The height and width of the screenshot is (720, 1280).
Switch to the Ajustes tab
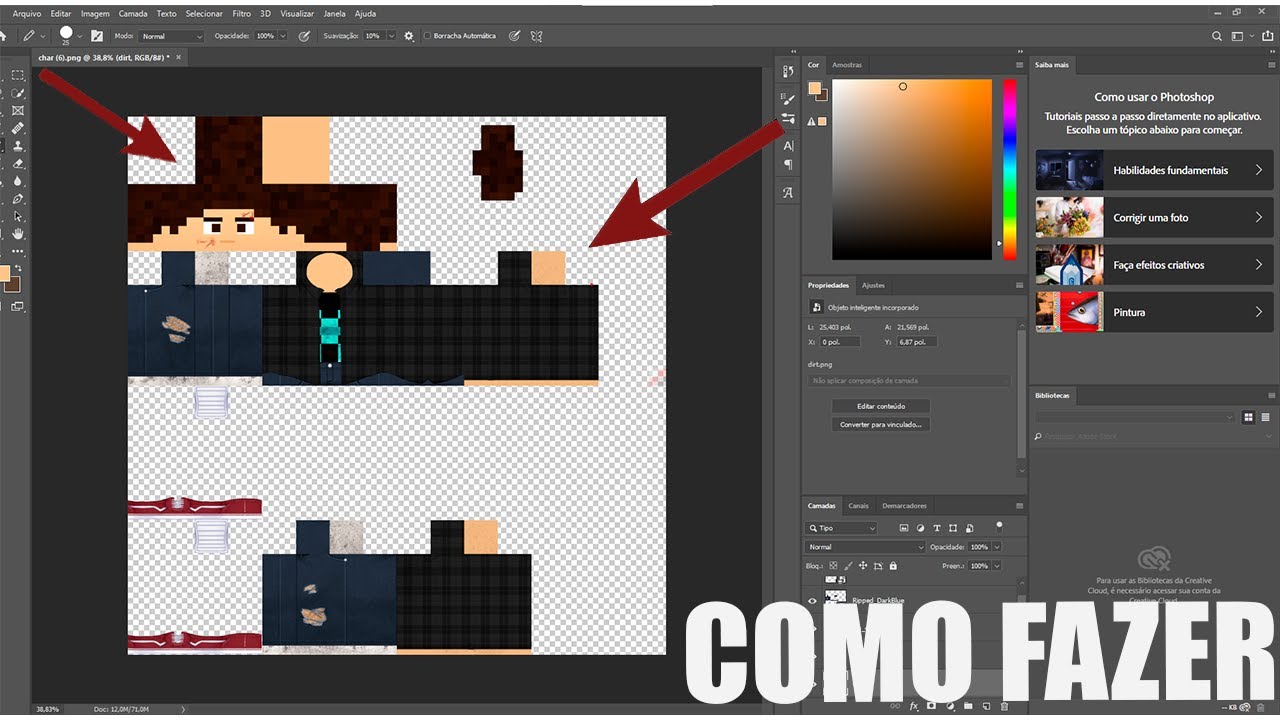[x=873, y=286]
